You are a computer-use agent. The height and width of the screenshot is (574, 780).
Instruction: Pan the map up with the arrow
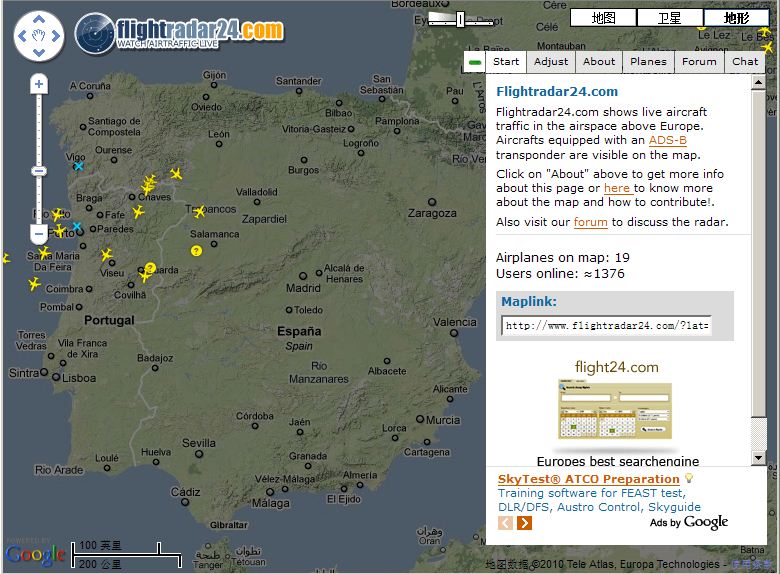click(x=39, y=19)
